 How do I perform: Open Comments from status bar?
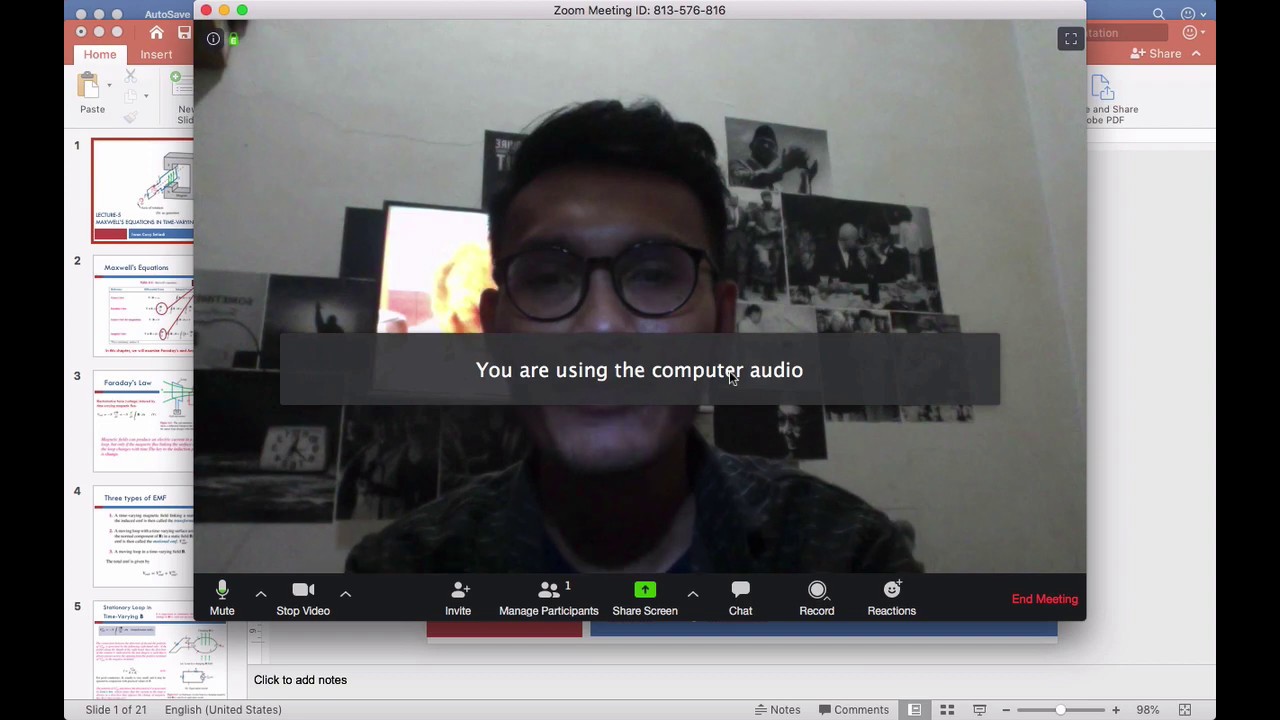click(x=853, y=710)
